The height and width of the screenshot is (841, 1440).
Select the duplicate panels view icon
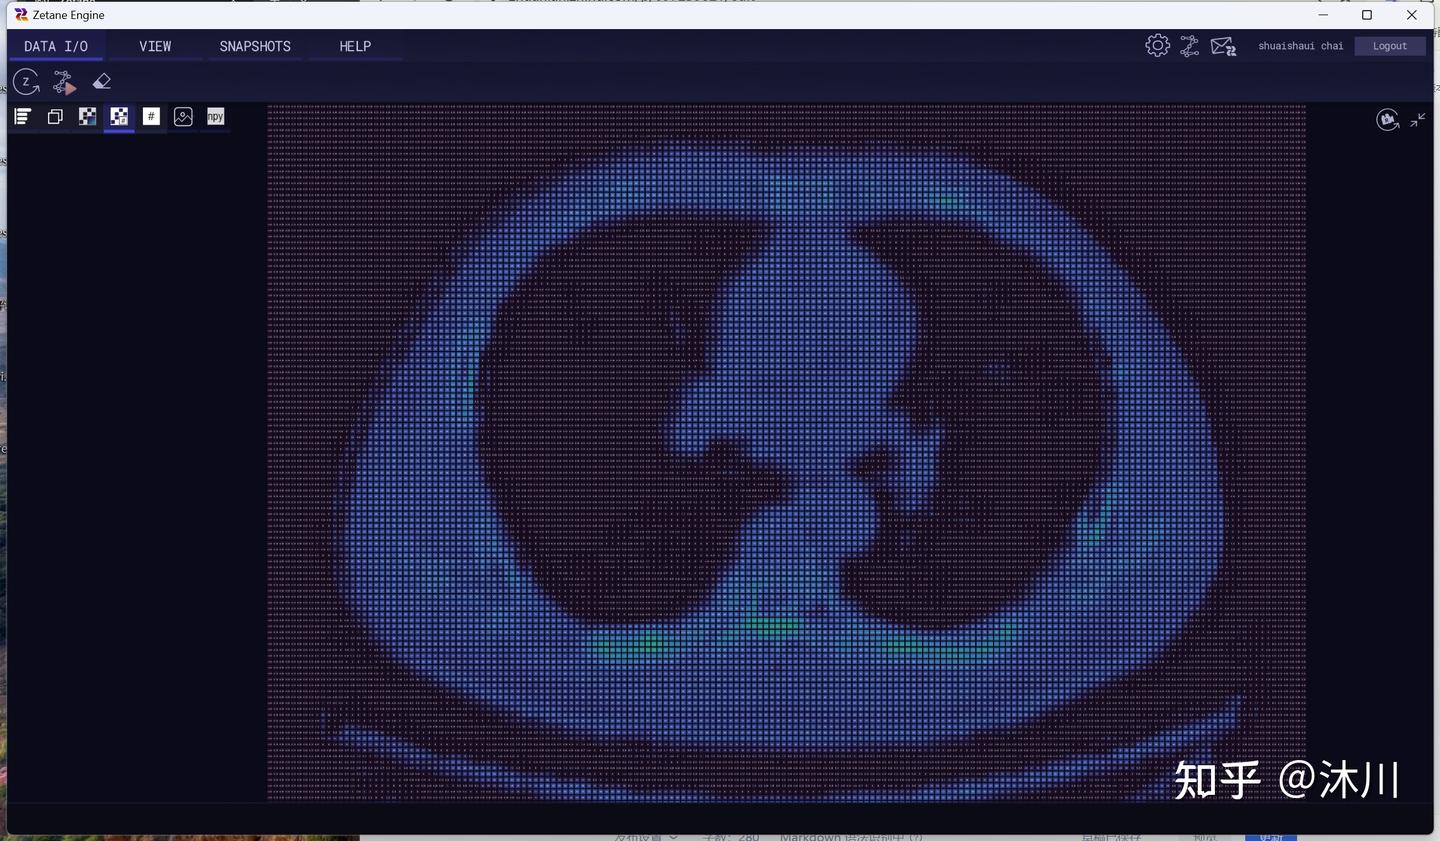[x=55, y=116]
